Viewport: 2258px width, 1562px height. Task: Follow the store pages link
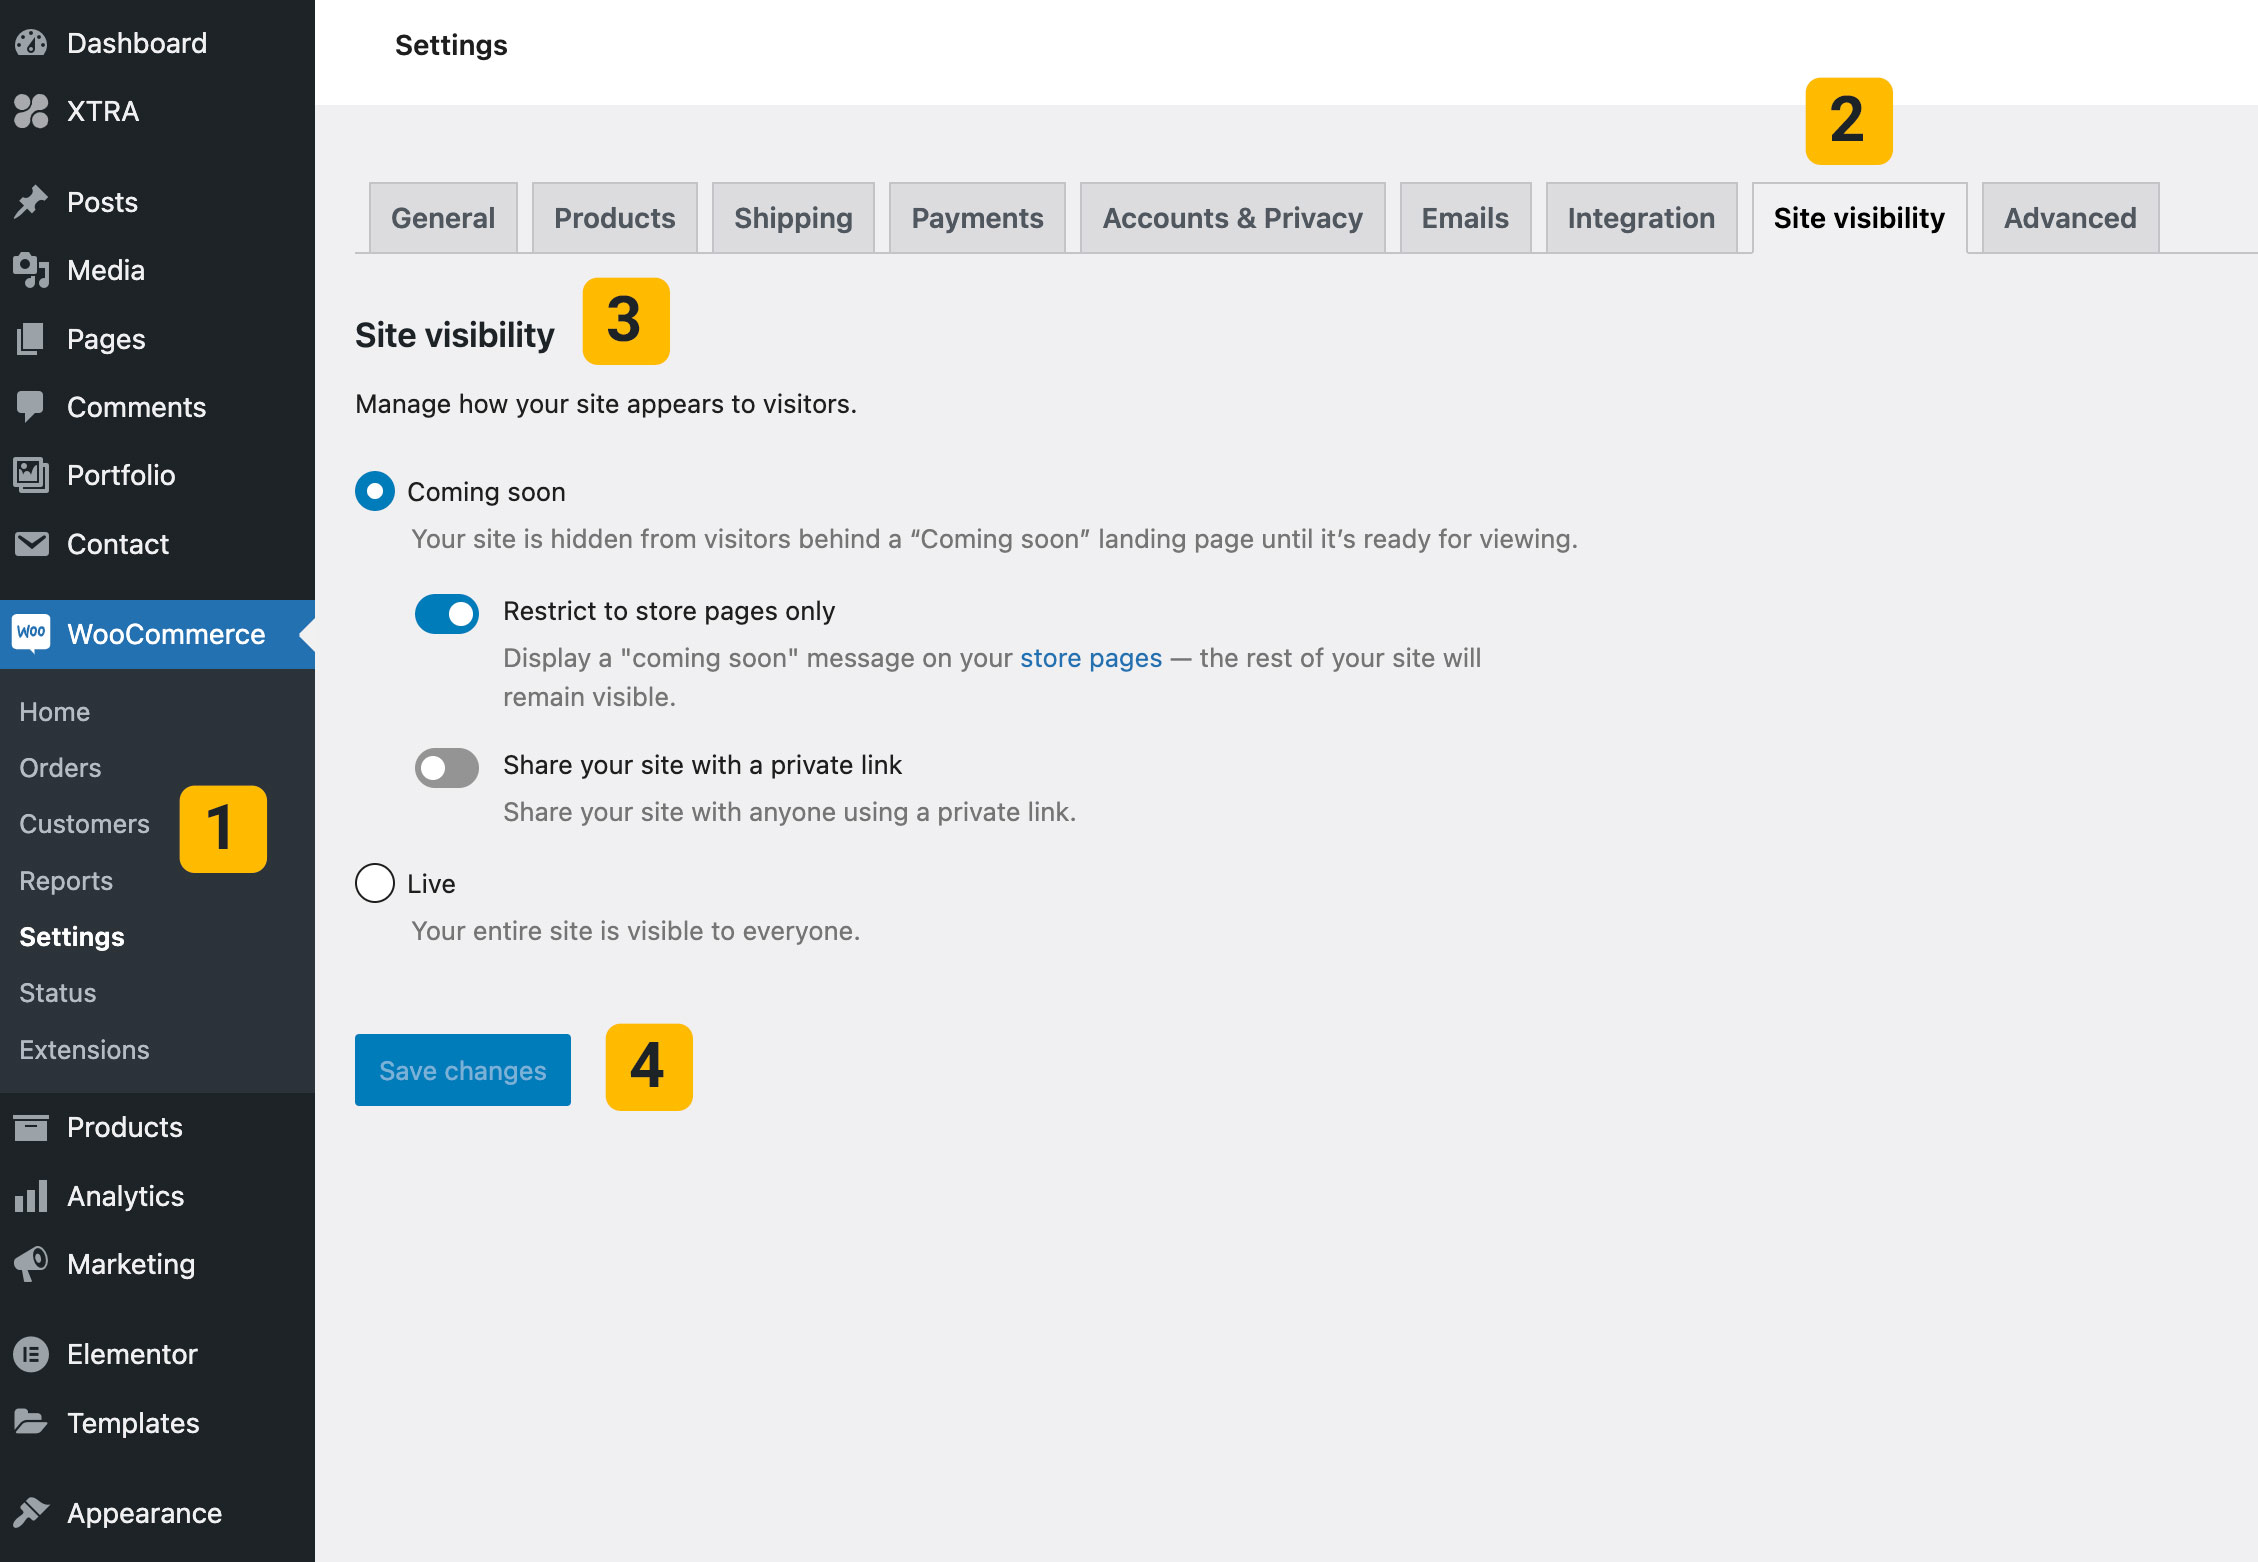(x=1090, y=658)
